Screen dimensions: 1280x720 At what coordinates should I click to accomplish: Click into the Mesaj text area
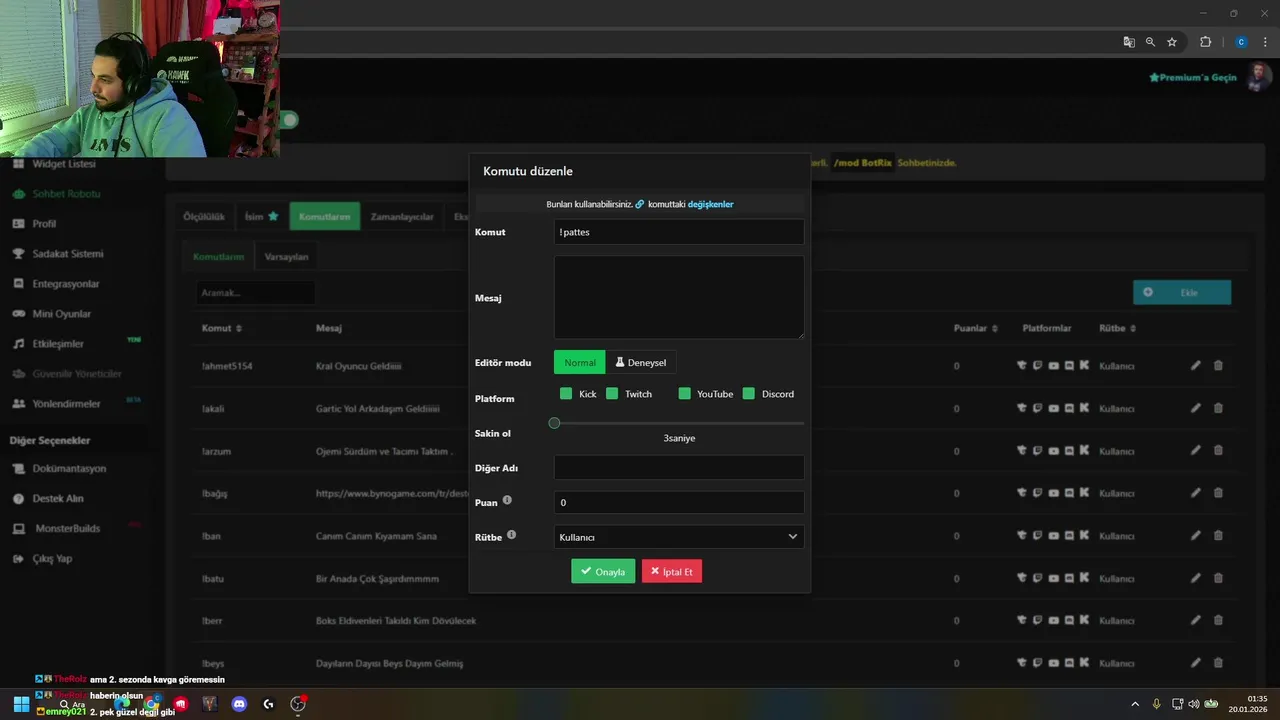[679, 297]
